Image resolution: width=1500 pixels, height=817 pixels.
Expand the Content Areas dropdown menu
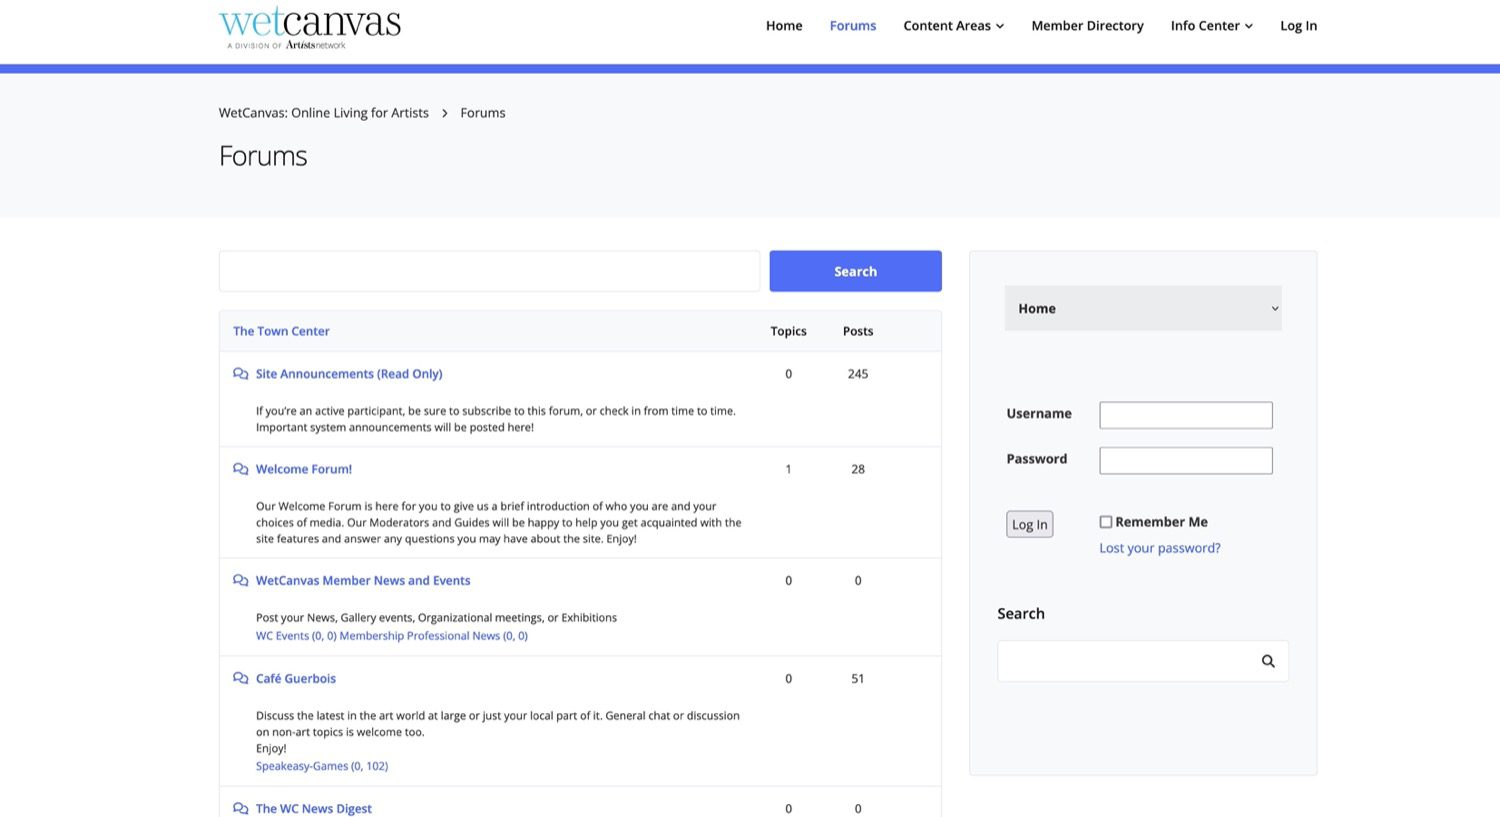(953, 26)
